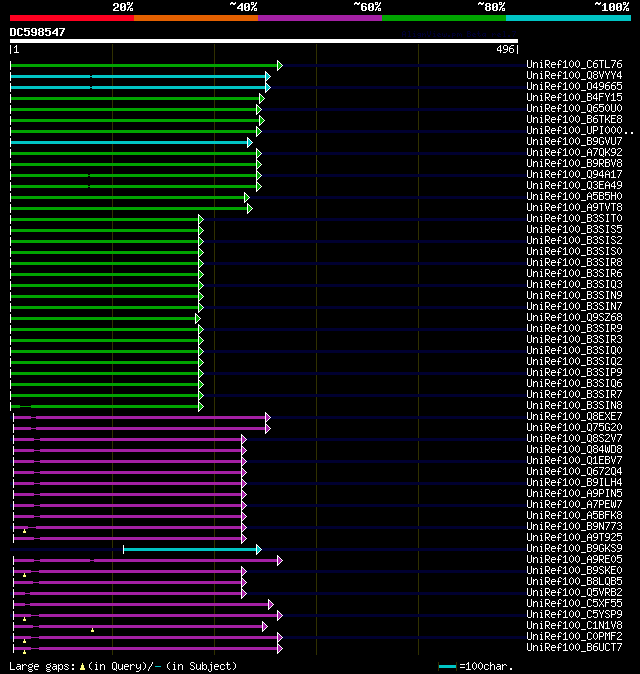Open UniRef100_Q8S2V7 entry
Viewport: 640px width, 674px height.
click(x=574, y=438)
